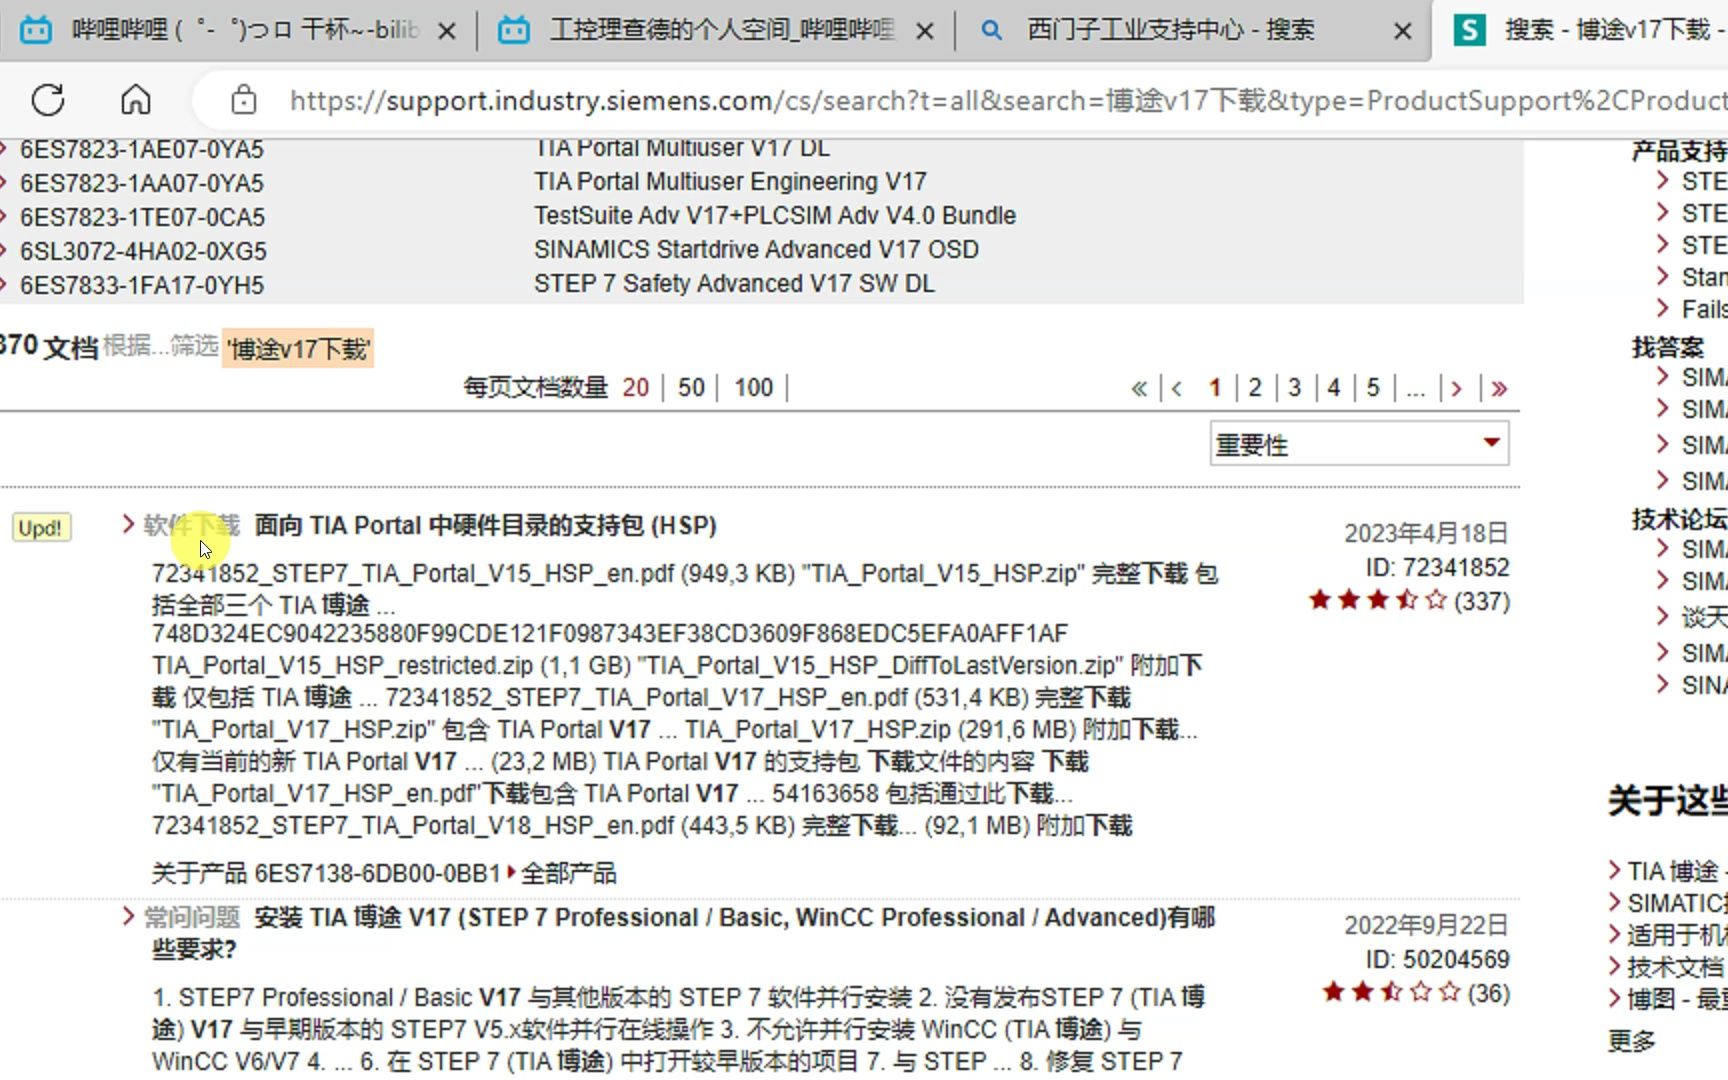Open 安装 TIA 博途 V17 requirements FAQ

[684, 933]
